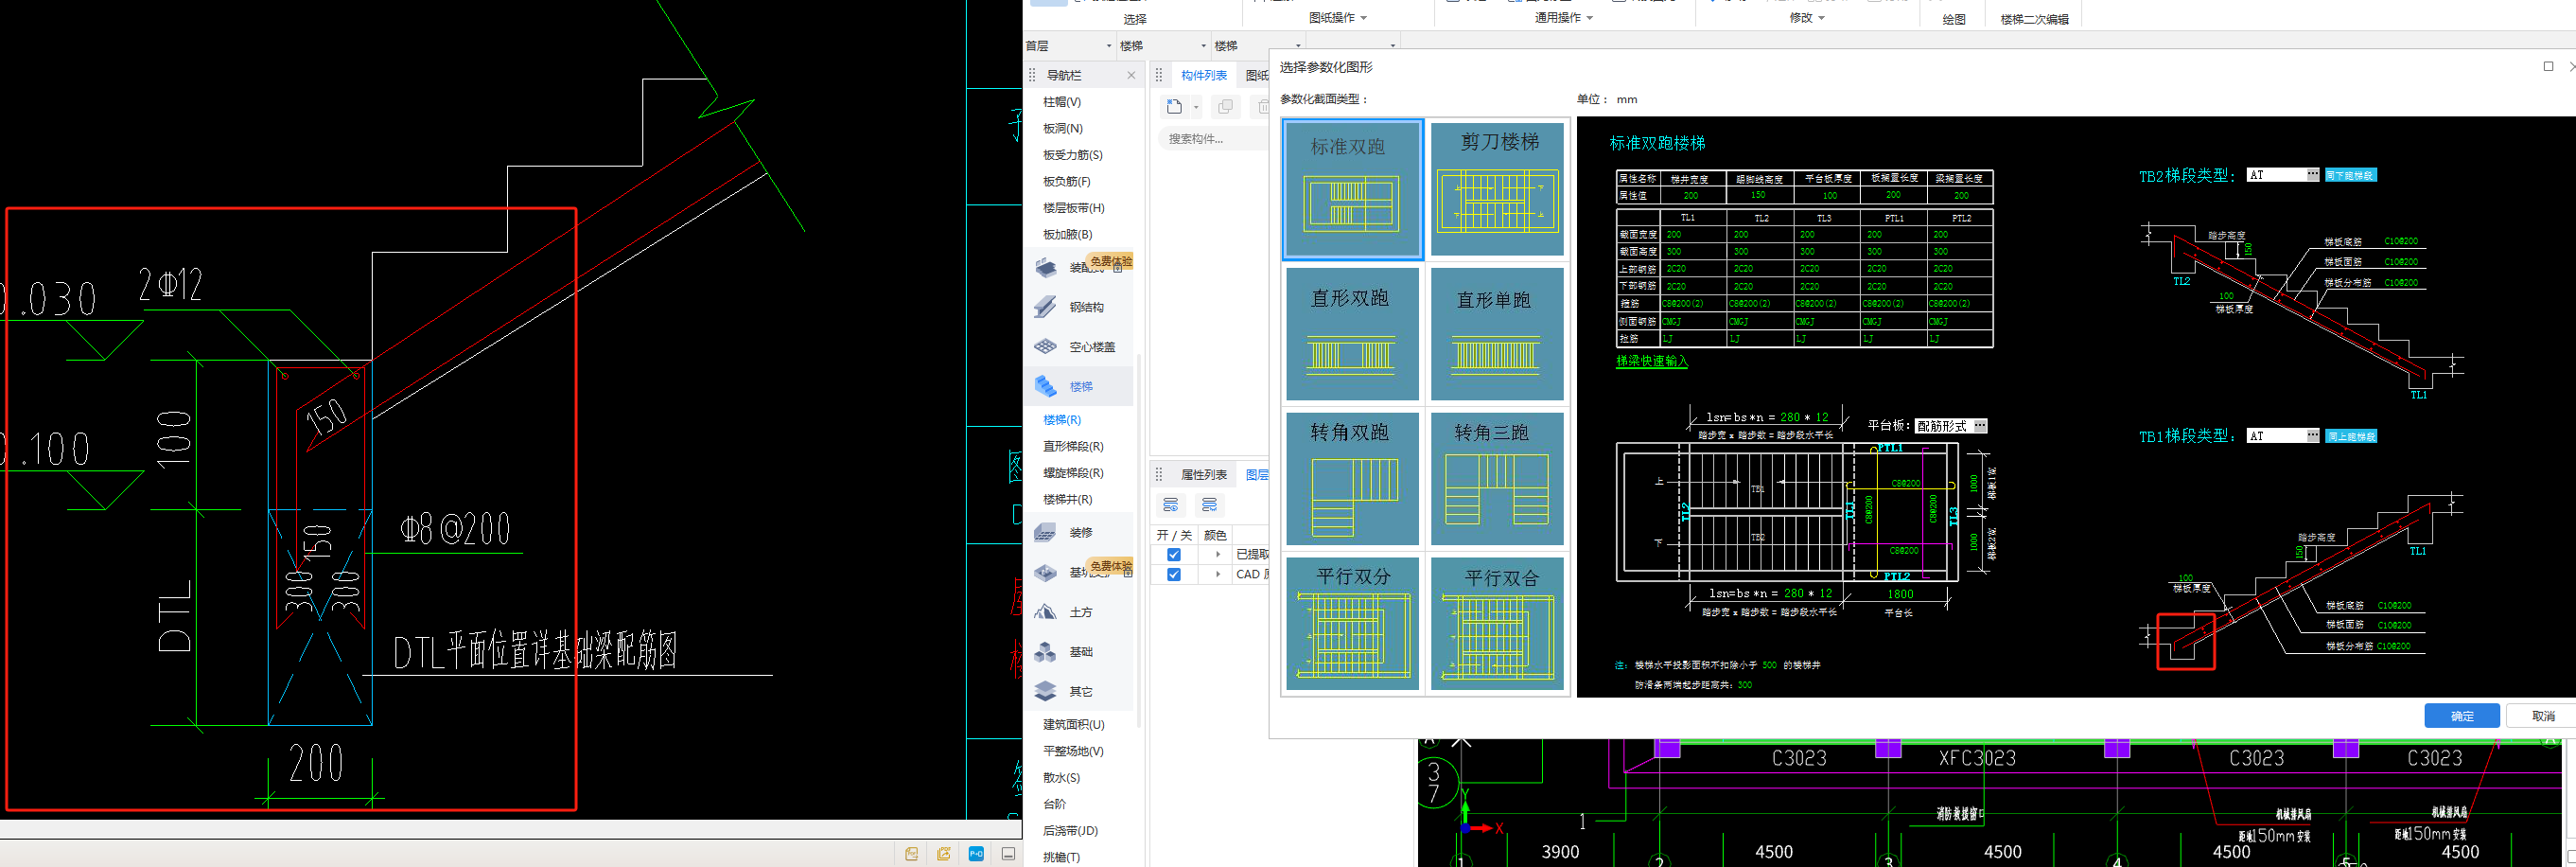Open TB2梯段类型 AT ellipsis selector
The width and height of the screenshot is (2576, 867).
click(2312, 175)
